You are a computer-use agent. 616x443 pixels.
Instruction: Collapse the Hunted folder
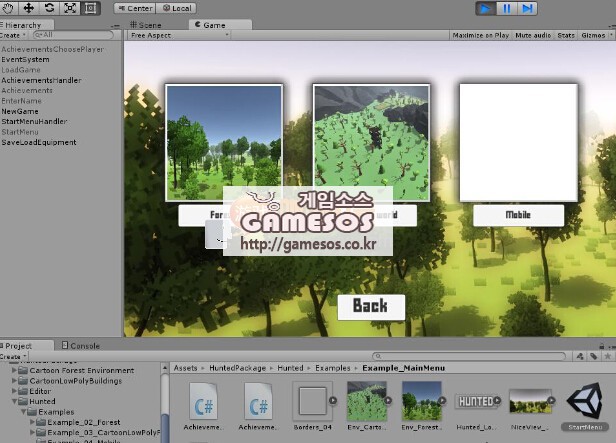(x=14, y=401)
